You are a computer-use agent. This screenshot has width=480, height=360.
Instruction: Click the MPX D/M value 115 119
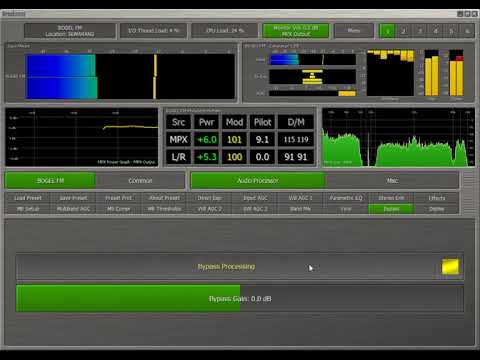(x=296, y=139)
